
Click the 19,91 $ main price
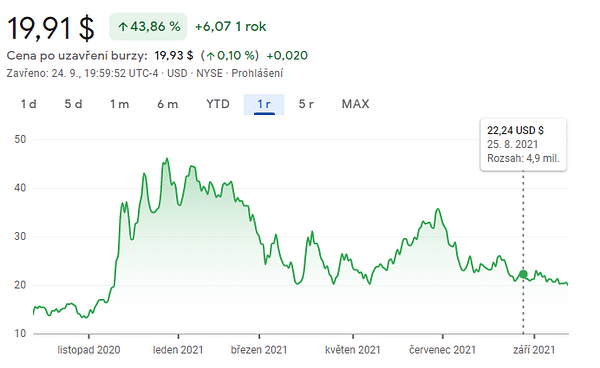tap(51, 28)
